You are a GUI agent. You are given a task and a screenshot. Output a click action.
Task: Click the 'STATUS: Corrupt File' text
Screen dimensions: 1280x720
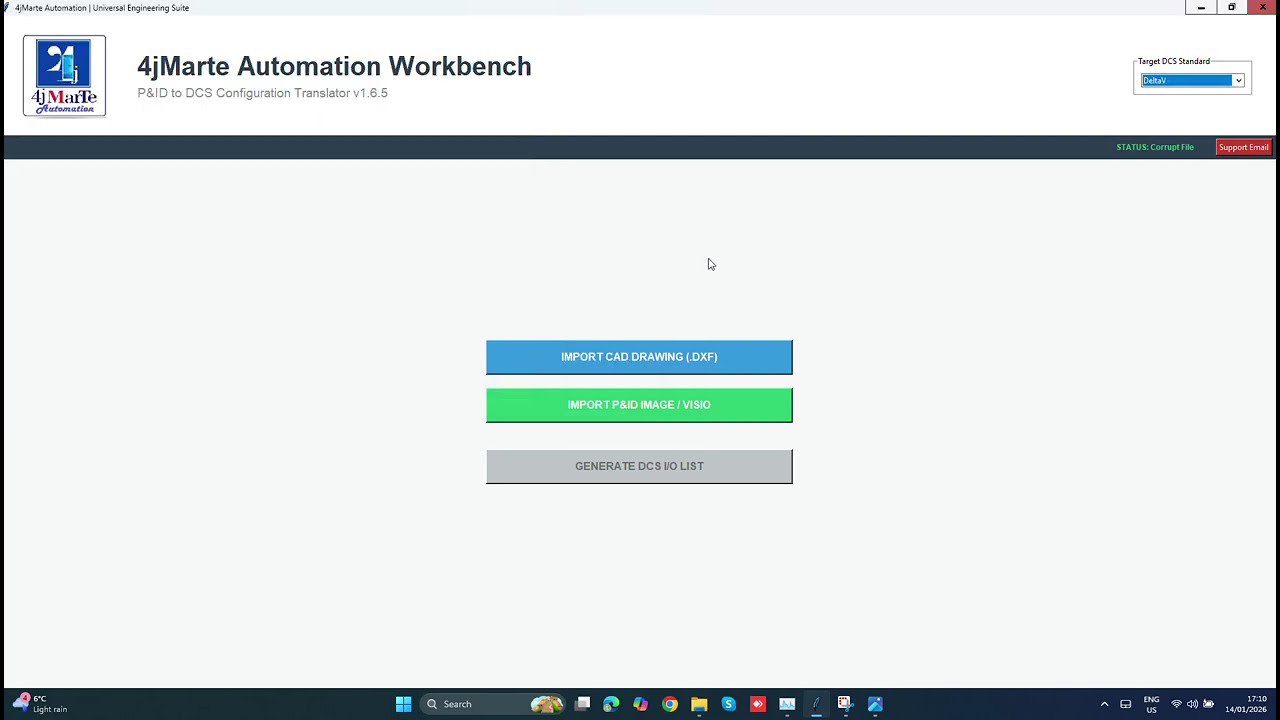pos(1155,147)
